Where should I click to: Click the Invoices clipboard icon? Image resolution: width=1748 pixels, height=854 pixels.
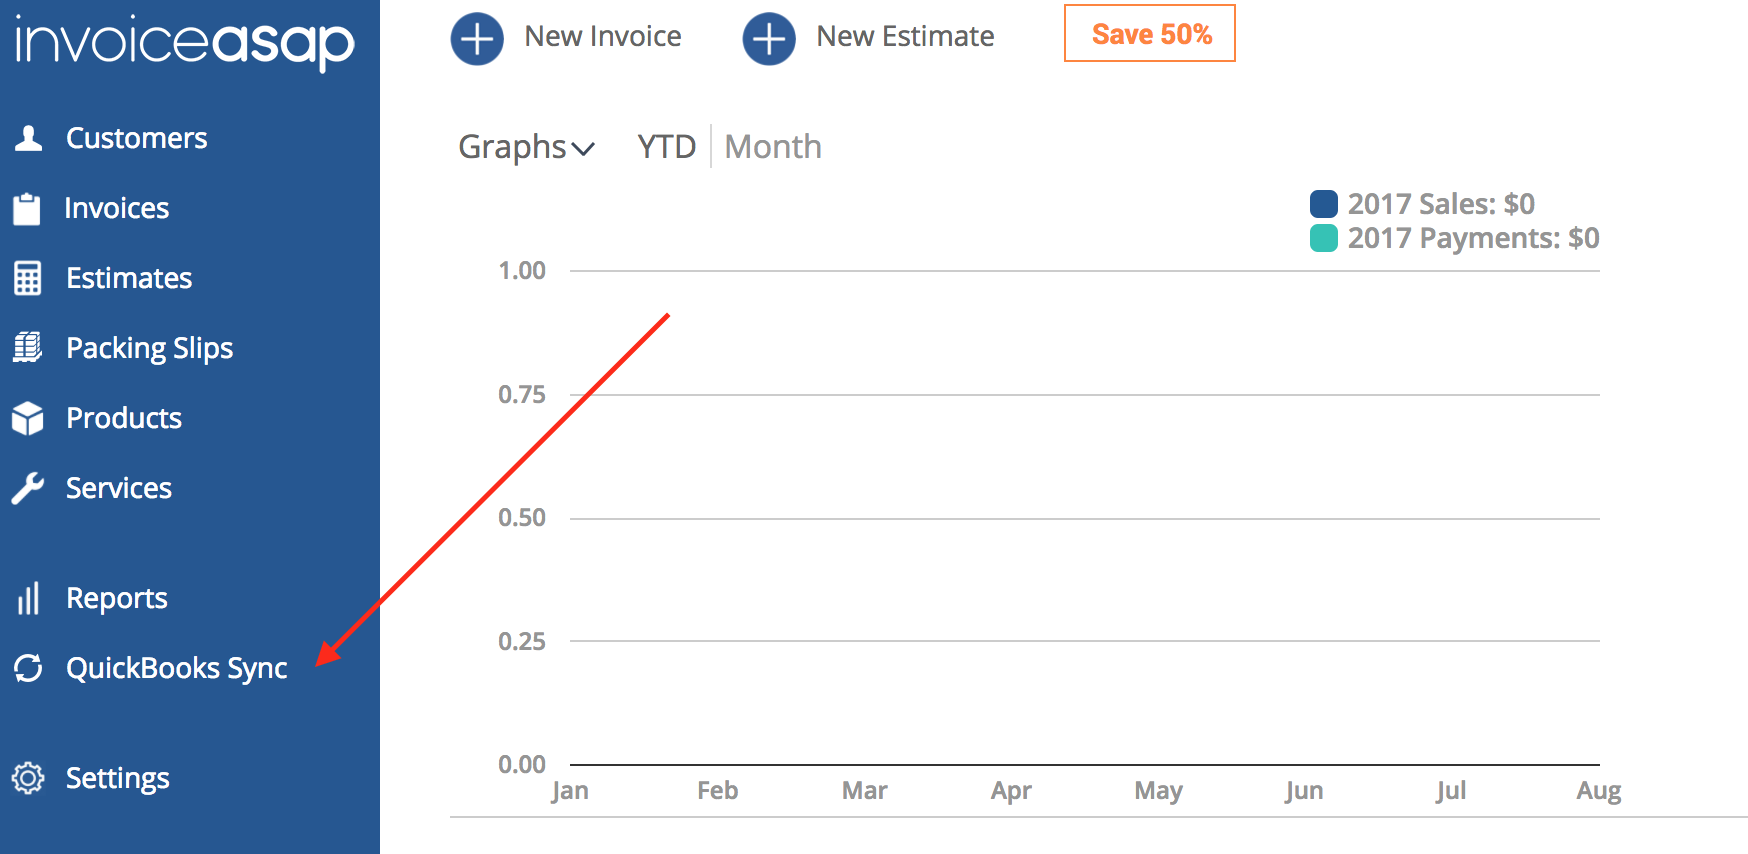[x=27, y=208]
